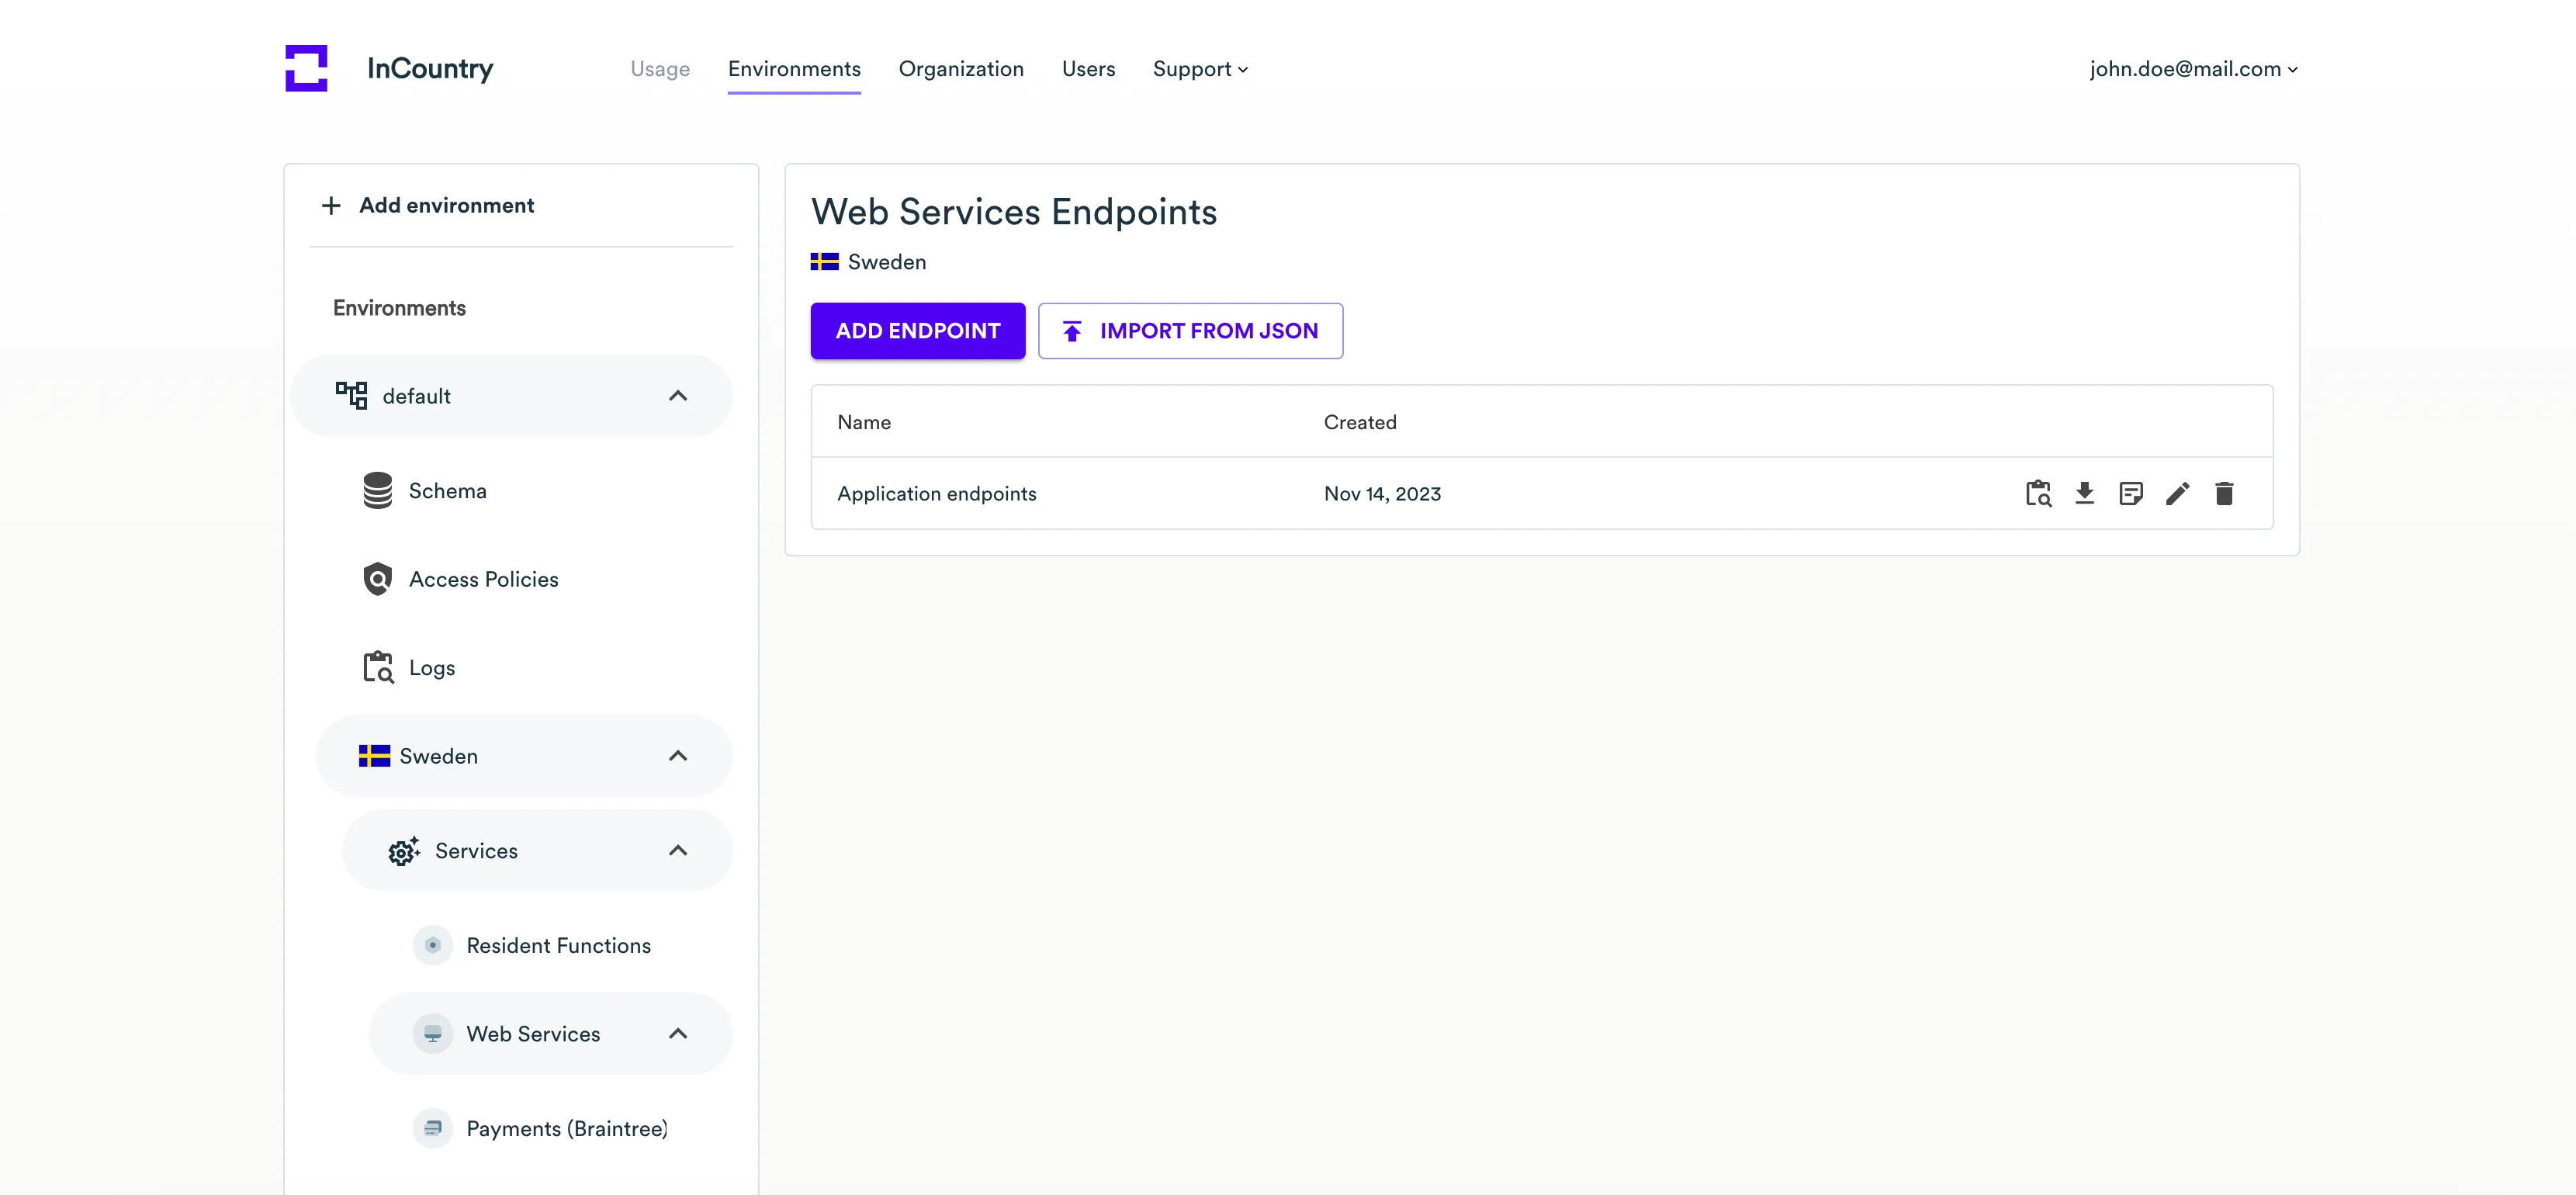Viewport: 2576px width, 1195px height.
Task: Open Logs in the sidebar
Action: pyautogui.click(x=431, y=668)
